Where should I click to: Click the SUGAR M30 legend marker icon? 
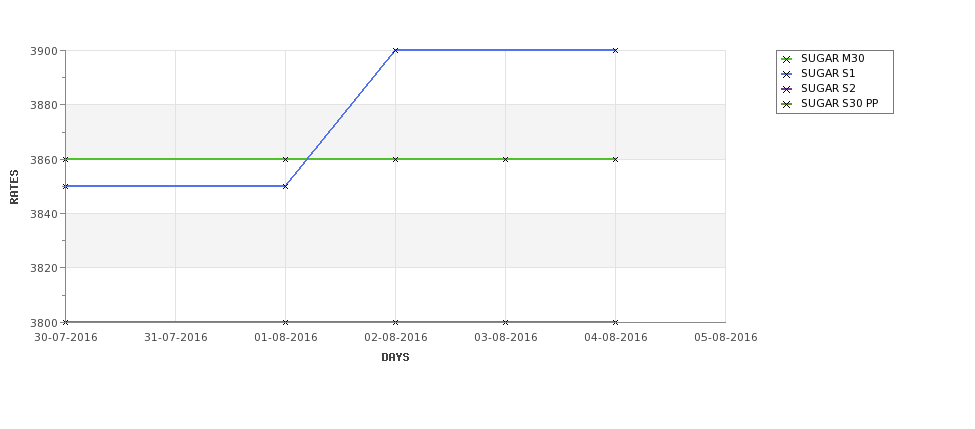787,59
